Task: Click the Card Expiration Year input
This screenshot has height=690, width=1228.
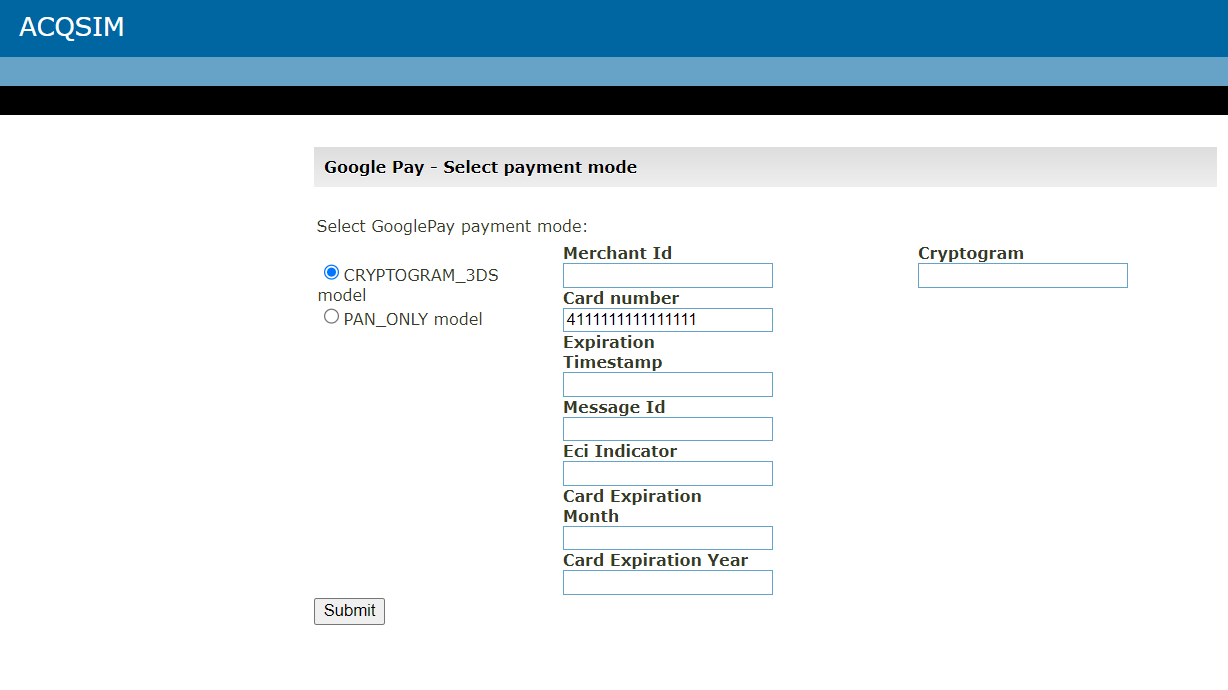Action: 667,583
